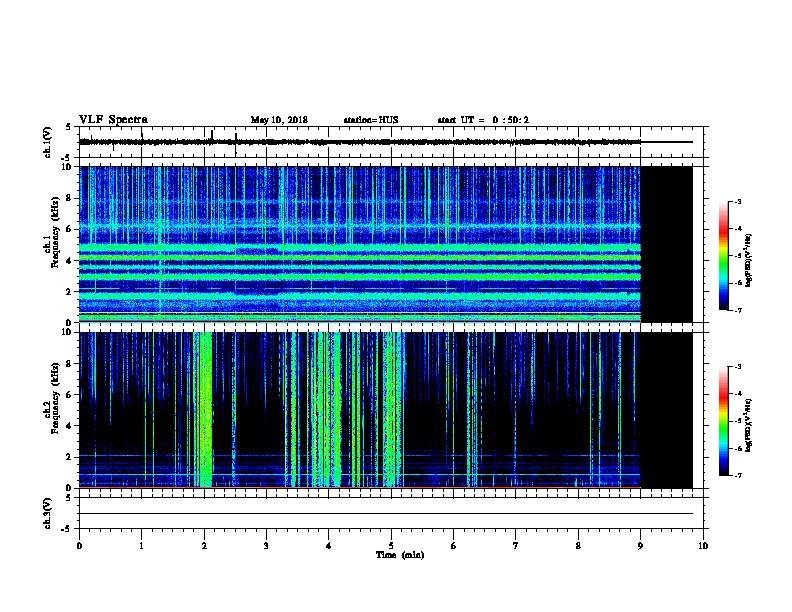This screenshot has width=792, height=612.
Task: Click the ch.2 broadband burst at 2 min
Action: coord(205,410)
